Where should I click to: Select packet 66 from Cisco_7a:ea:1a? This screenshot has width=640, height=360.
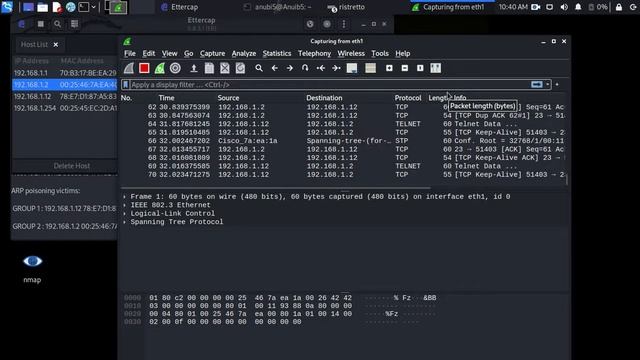pos(343,141)
